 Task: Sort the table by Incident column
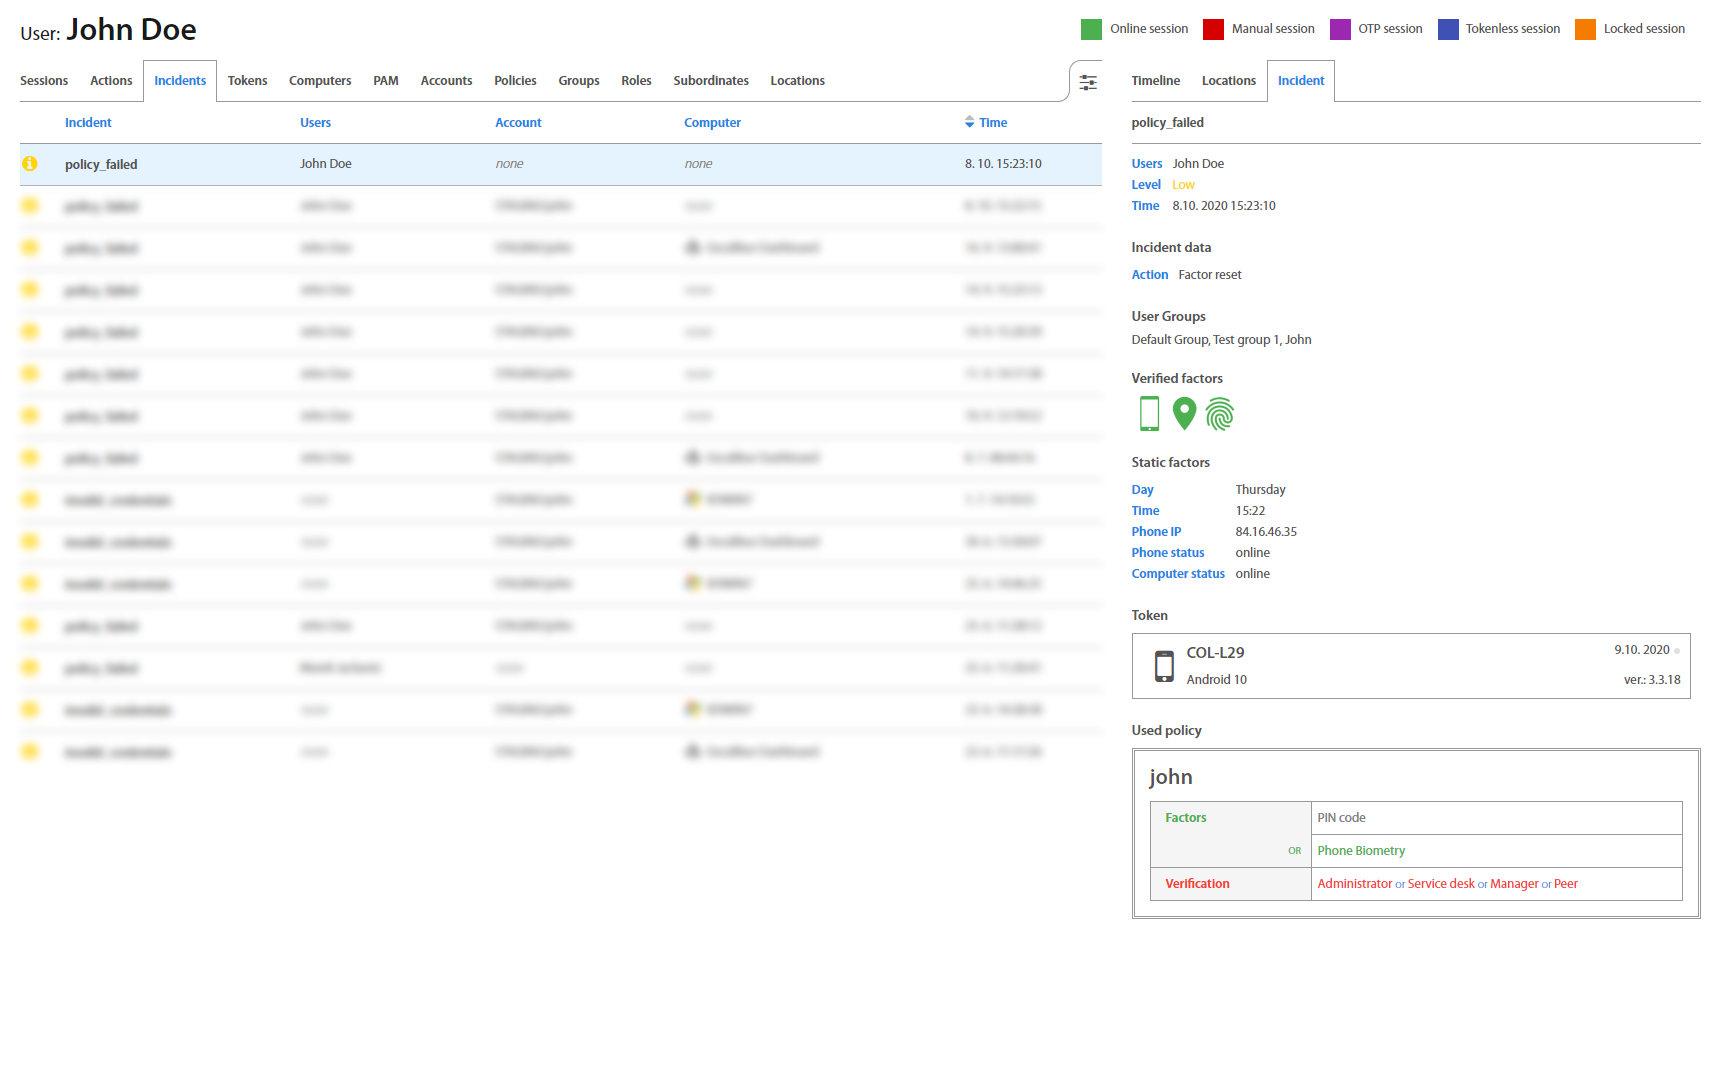(88, 123)
